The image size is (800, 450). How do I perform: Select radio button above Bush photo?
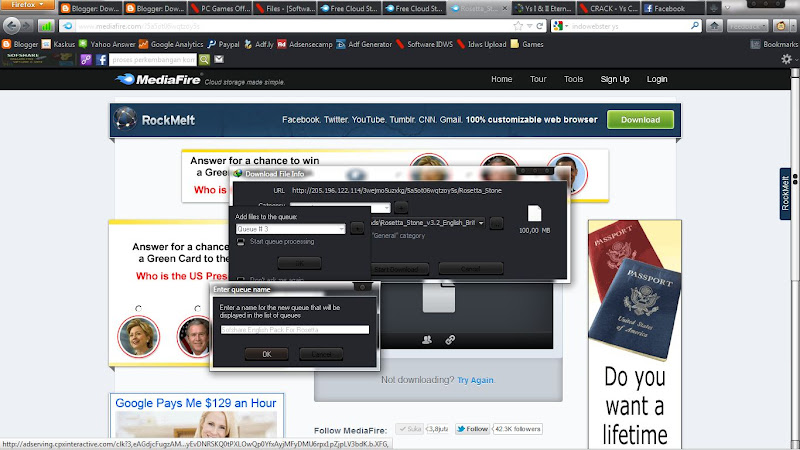197,309
